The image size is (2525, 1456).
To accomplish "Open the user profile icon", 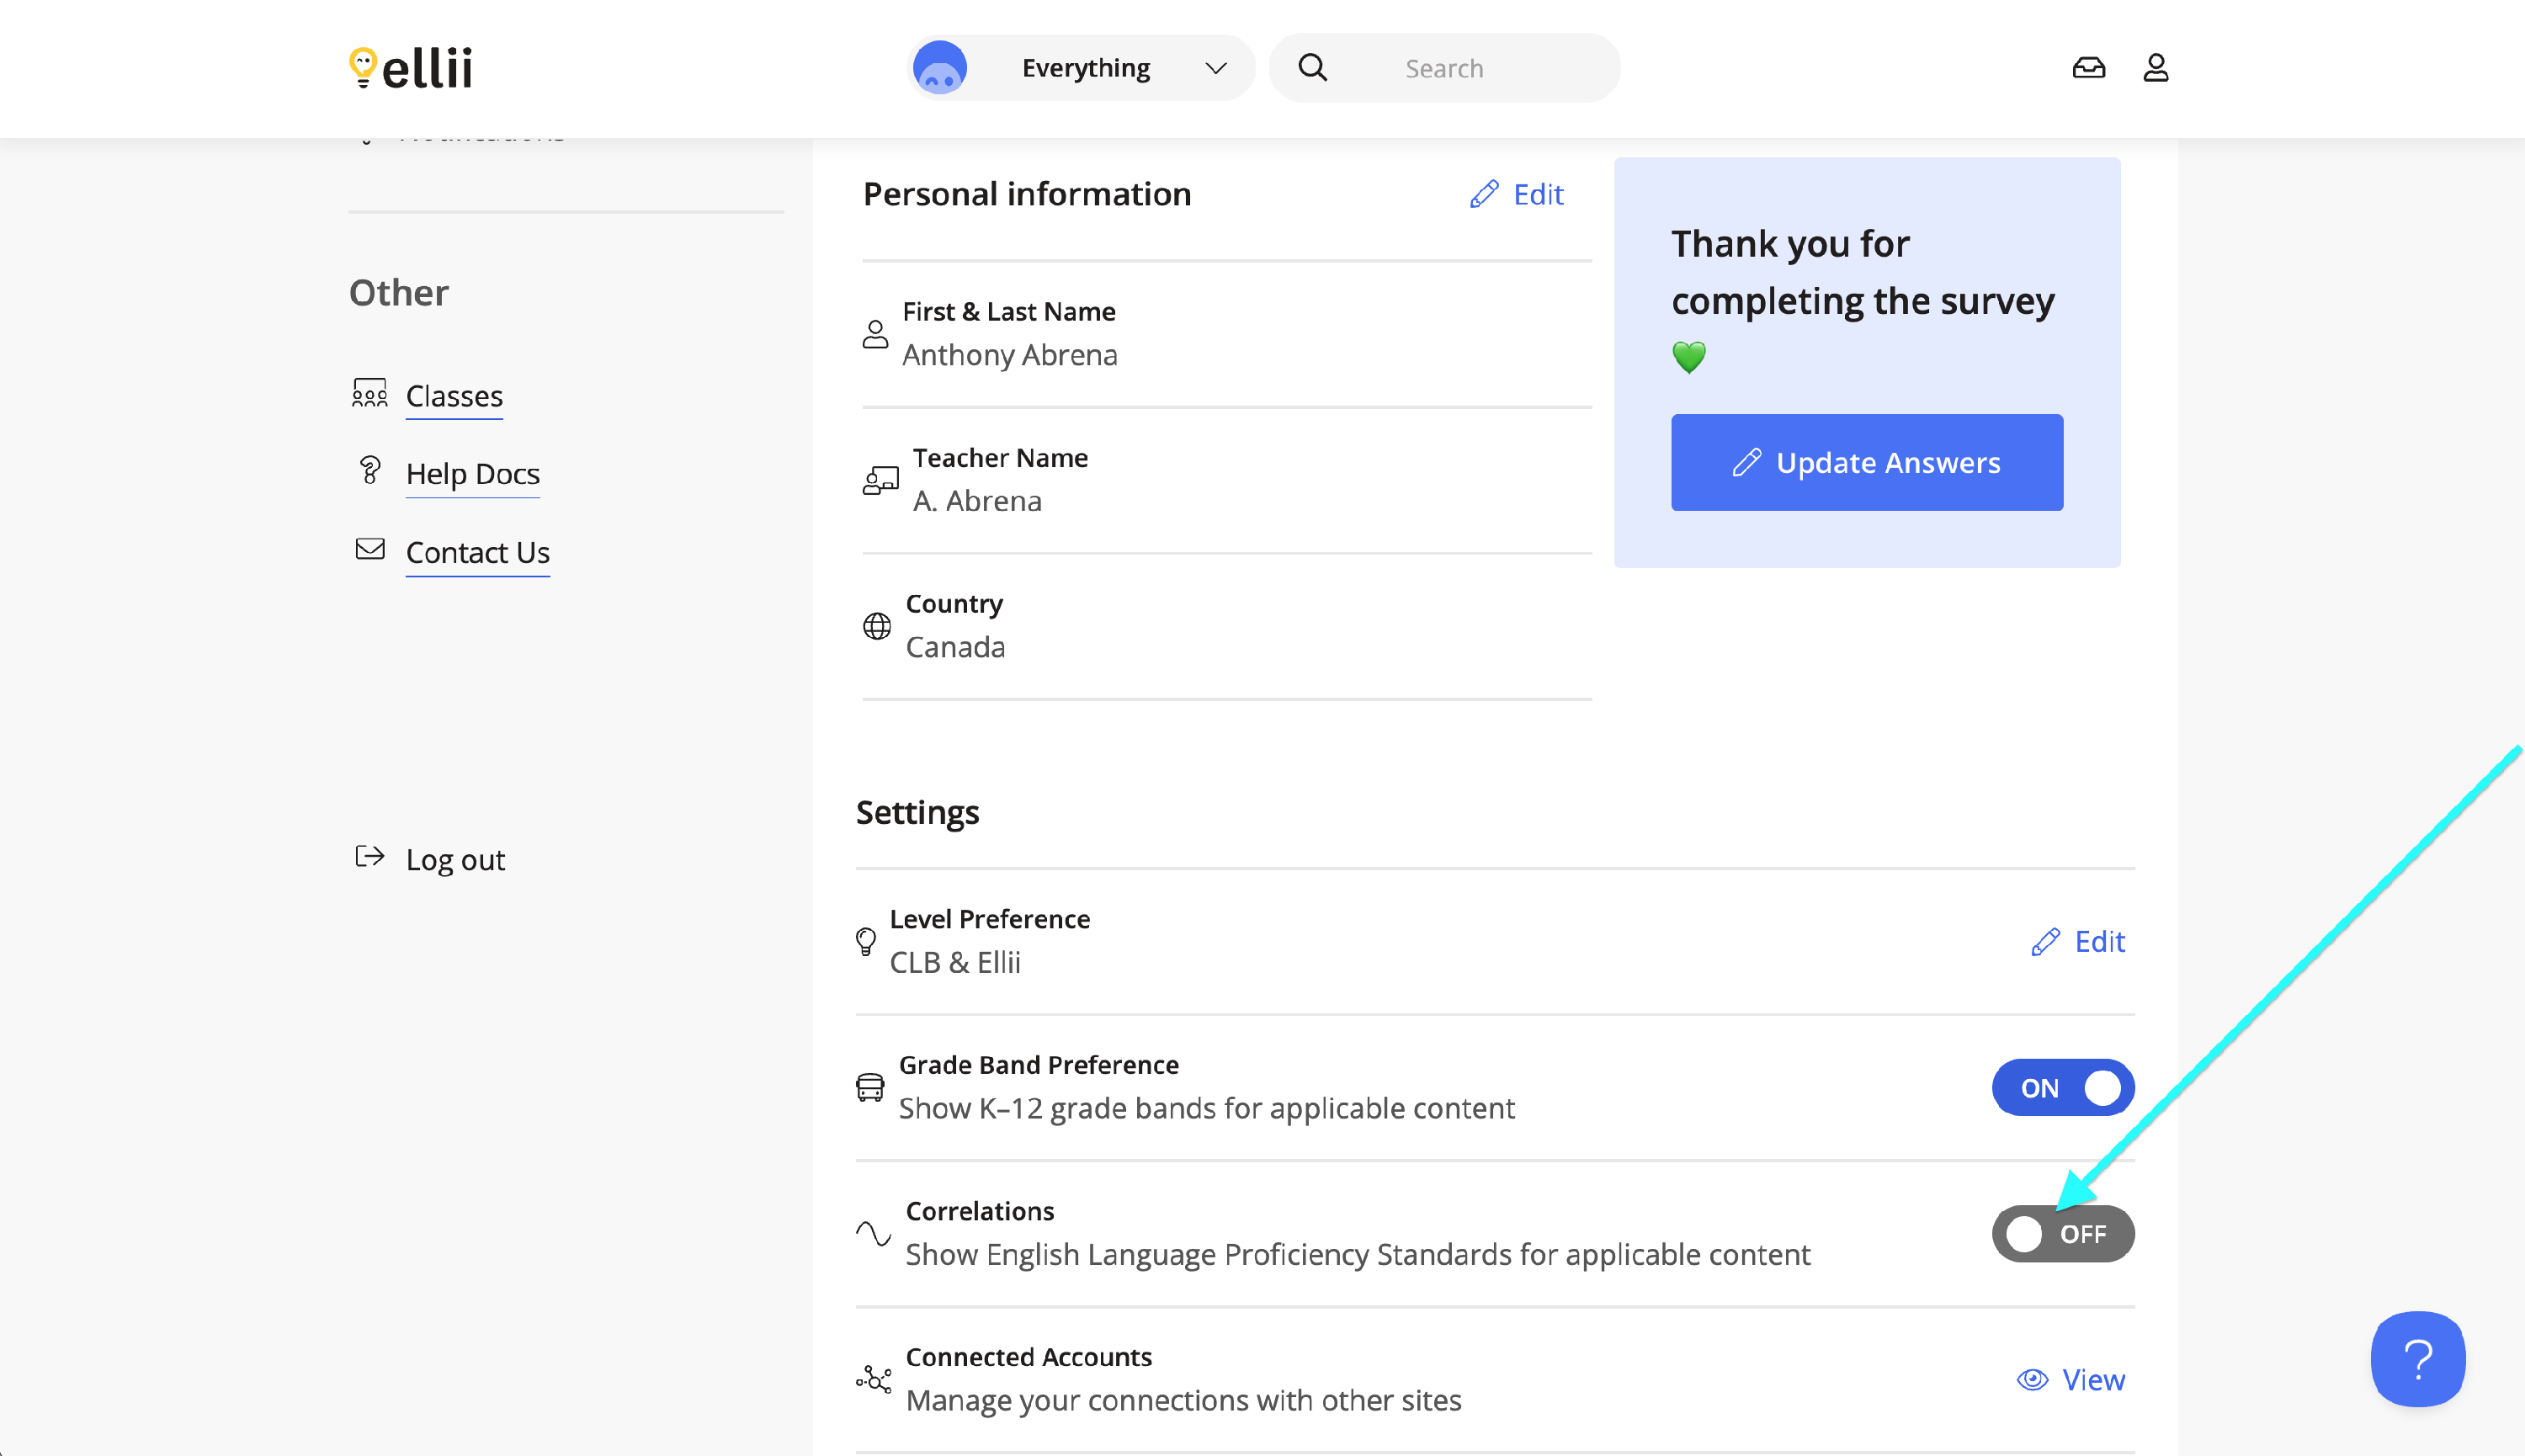I will pyautogui.click(x=2155, y=68).
